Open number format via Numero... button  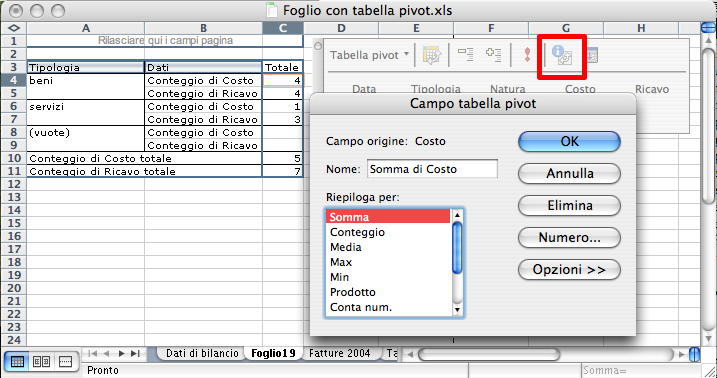tap(569, 238)
